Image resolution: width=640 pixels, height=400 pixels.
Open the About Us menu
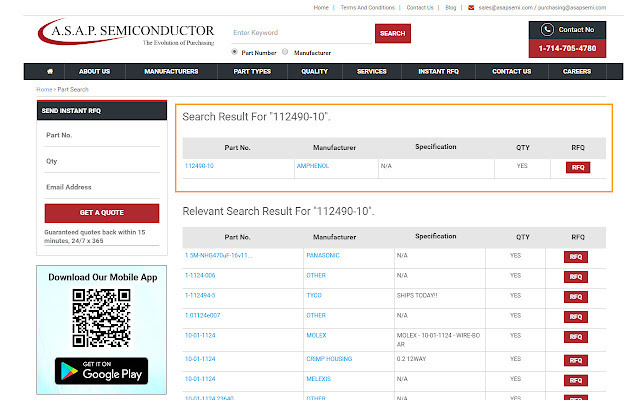coord(94,71)
